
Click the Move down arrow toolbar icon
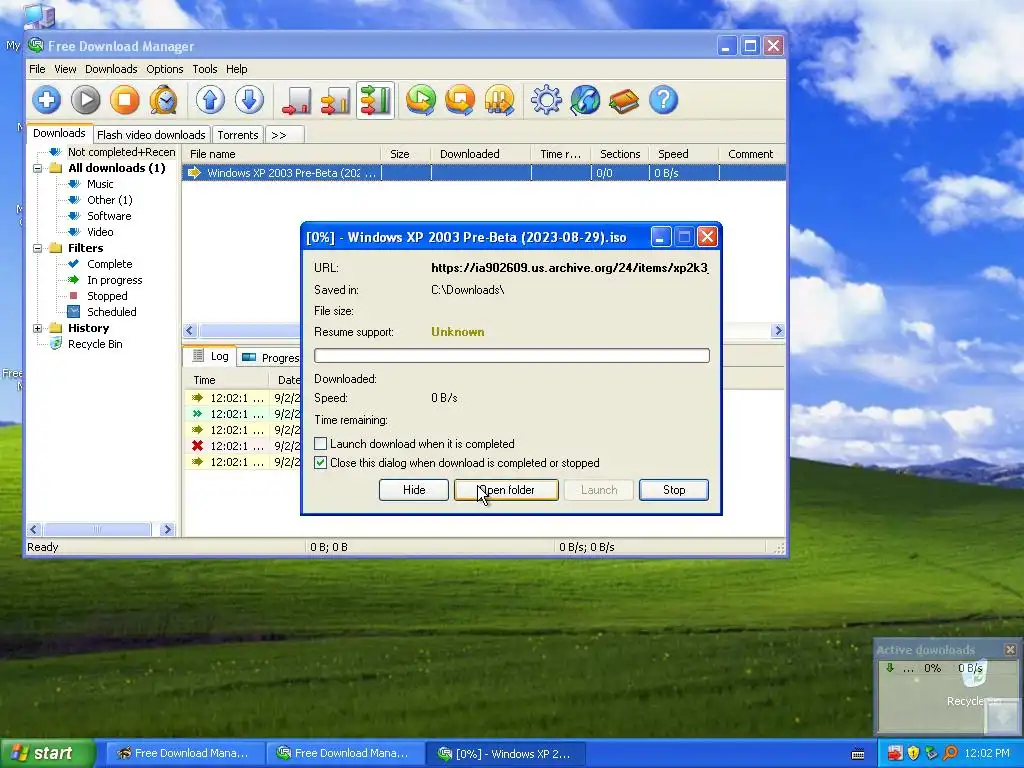pos(249,100)
